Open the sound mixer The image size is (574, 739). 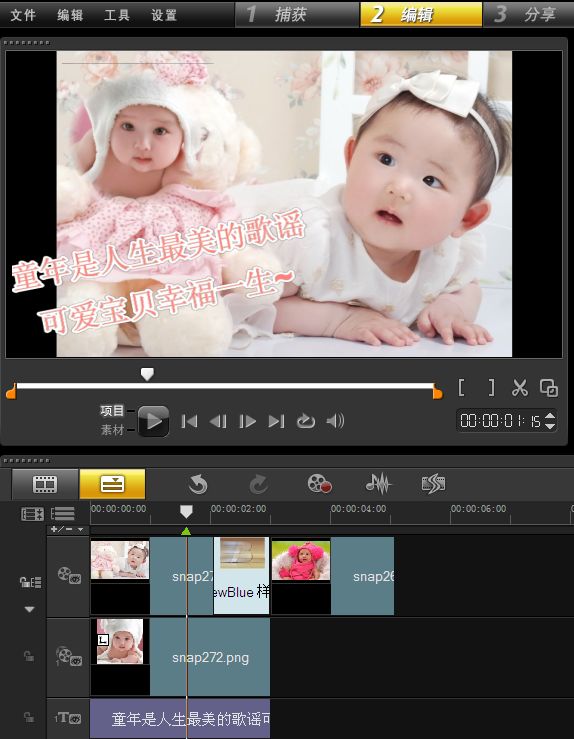[379, 484]
